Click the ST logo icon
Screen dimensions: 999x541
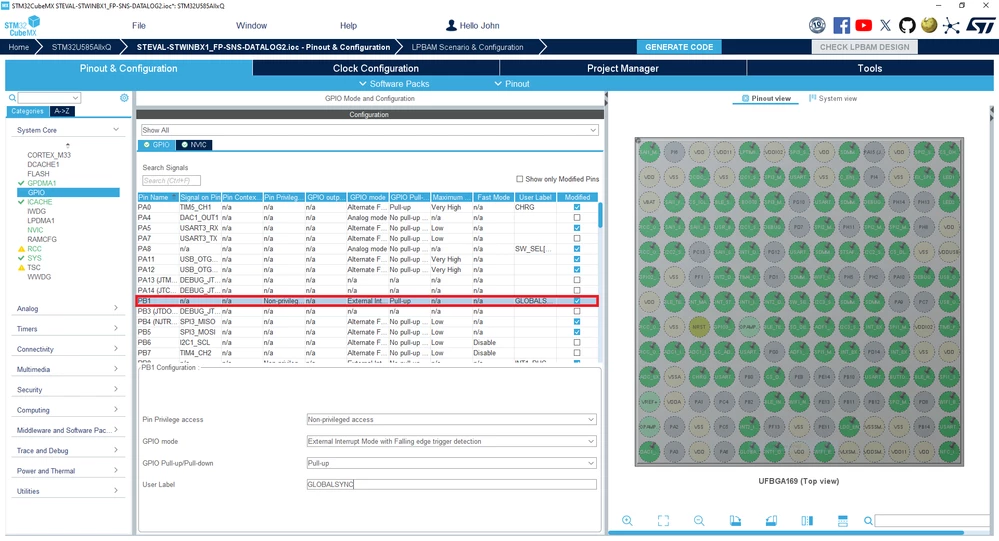981,25
